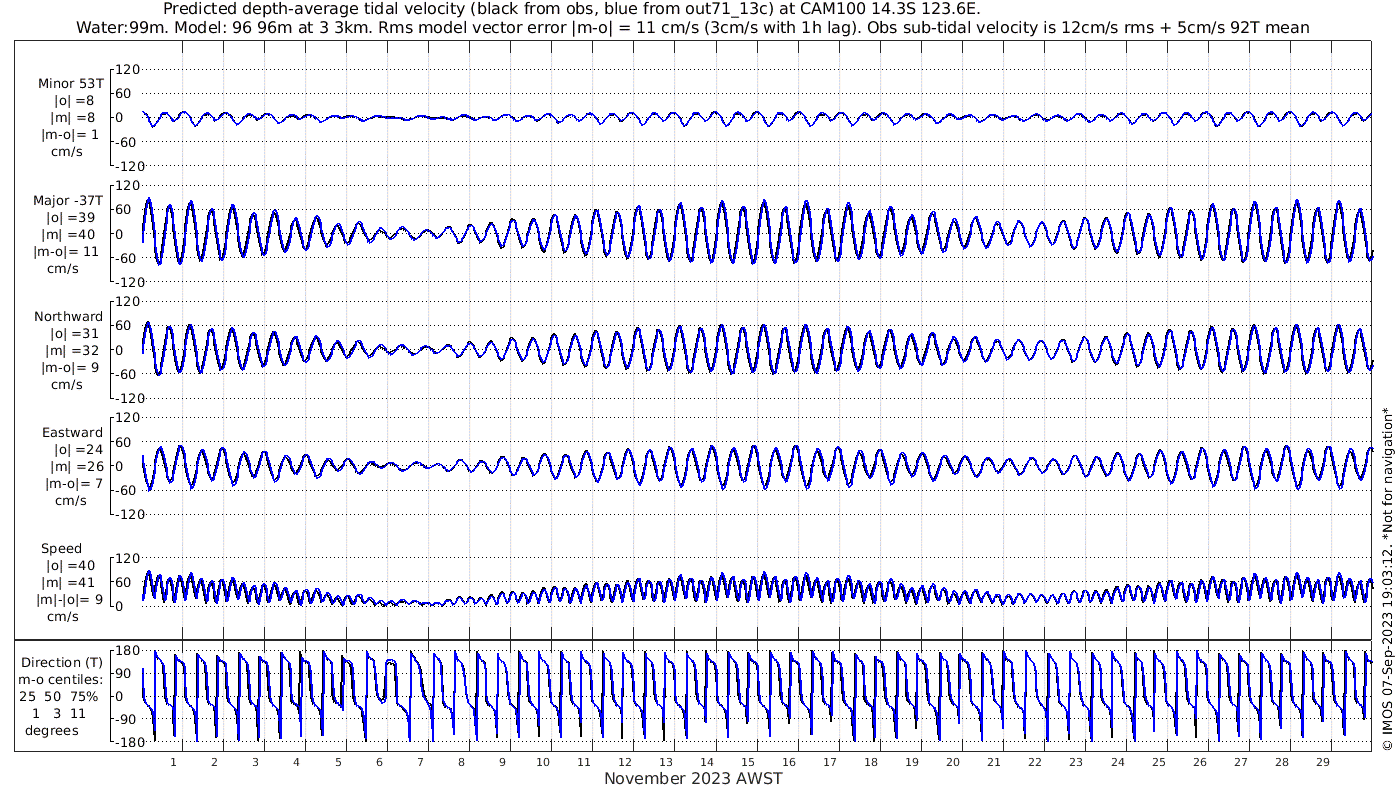The width and height of the screenshot is (1400, 800).
Task: Click day 29 tick label on x-axis
Action: click(1322, 762)
